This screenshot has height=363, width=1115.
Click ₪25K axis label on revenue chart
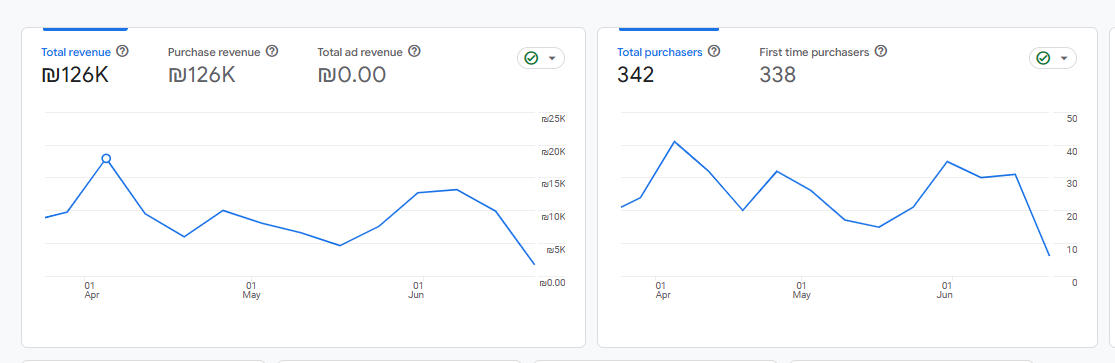(553, 119)
